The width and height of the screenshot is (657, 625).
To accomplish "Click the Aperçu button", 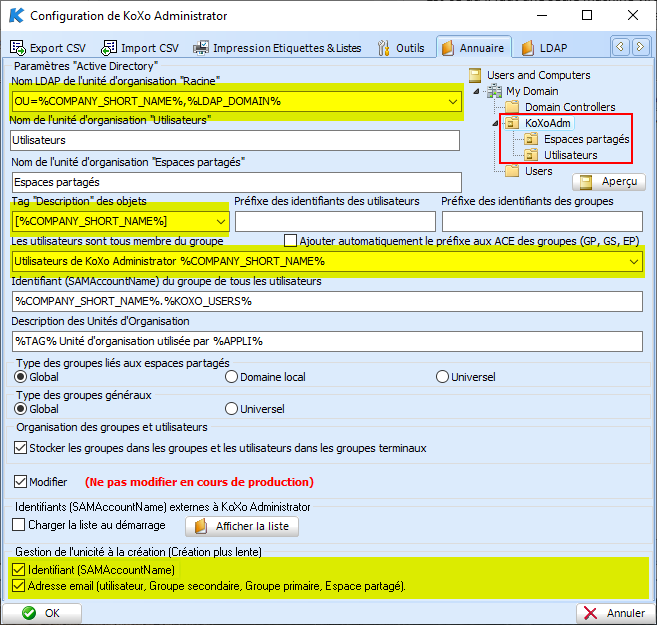I will [609, 182].
